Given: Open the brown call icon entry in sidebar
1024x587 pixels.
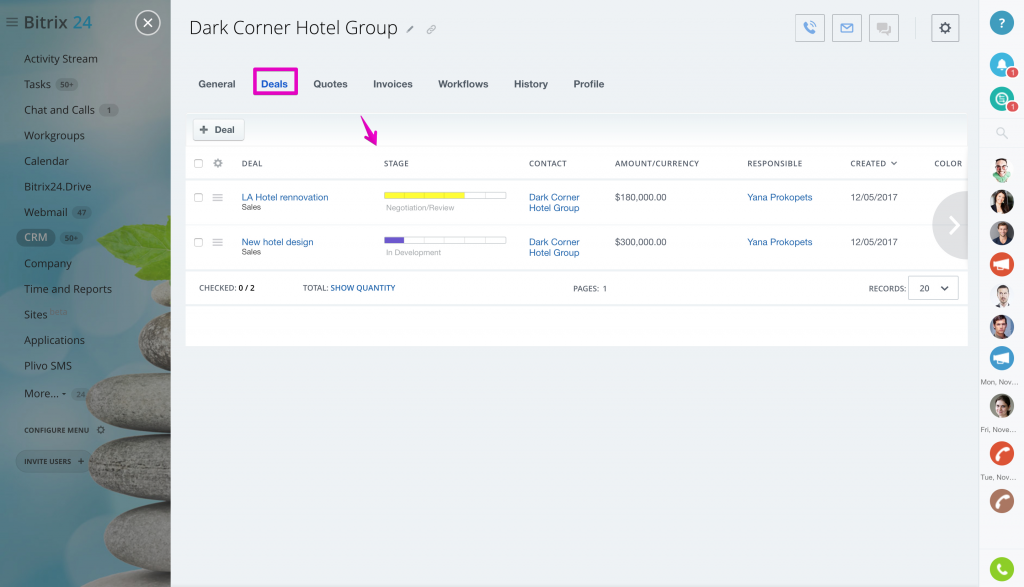Looking at the screenshot, I should click(x=1001, y=501).
